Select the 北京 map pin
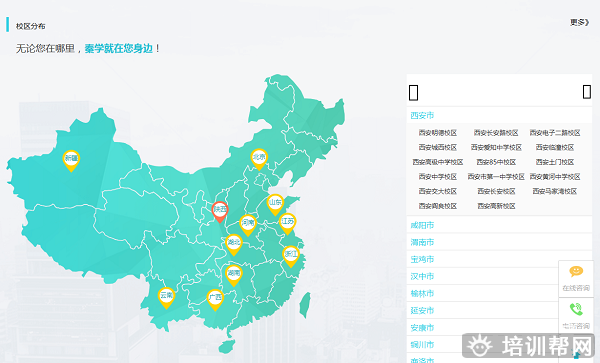600x363 pixels. 259,159
